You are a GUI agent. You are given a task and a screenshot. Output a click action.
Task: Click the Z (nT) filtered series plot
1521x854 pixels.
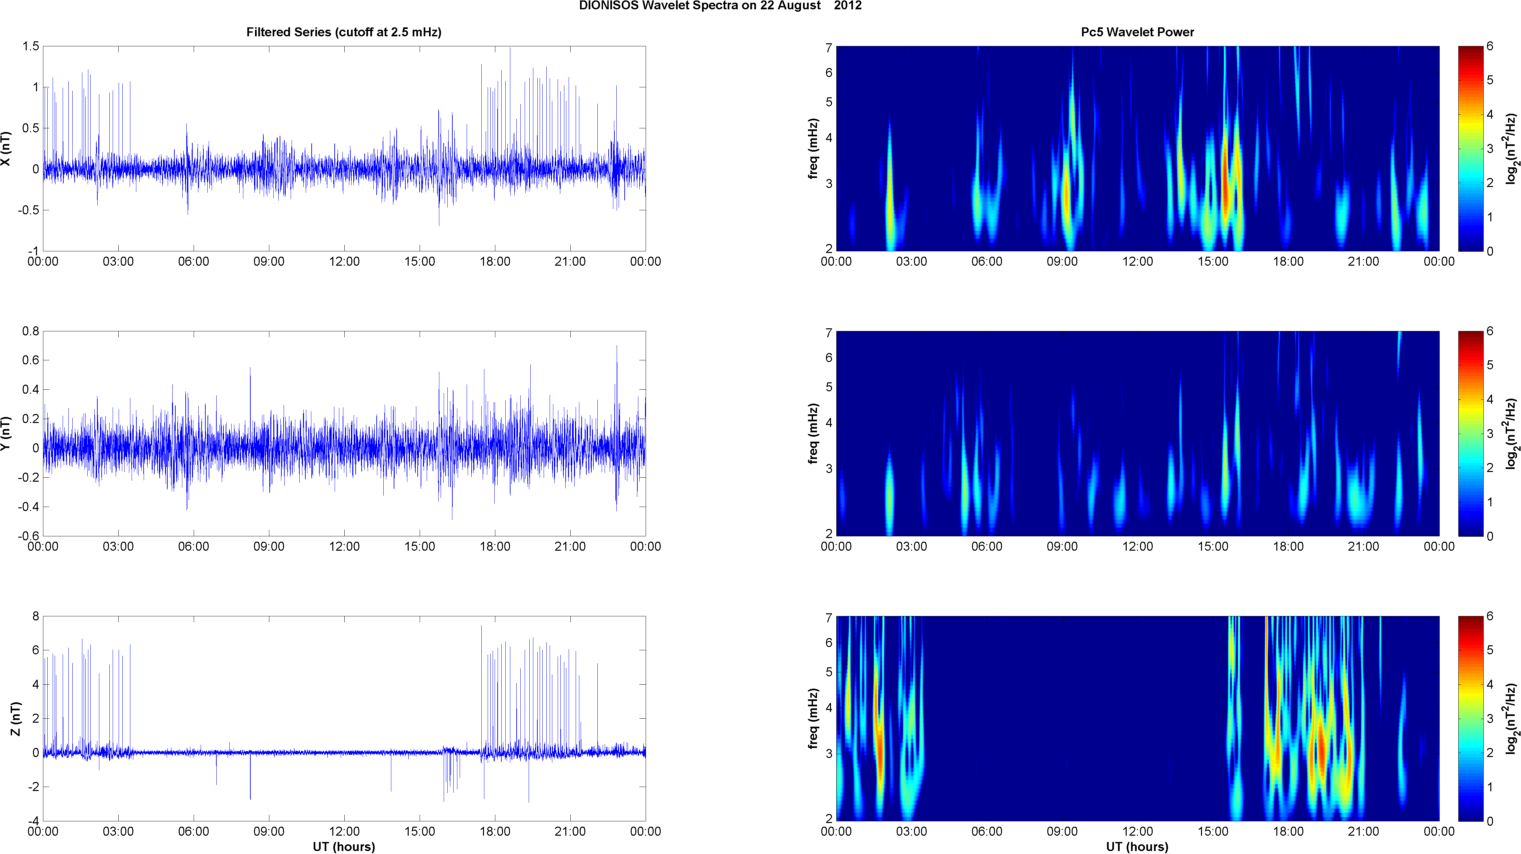point(344,719)
